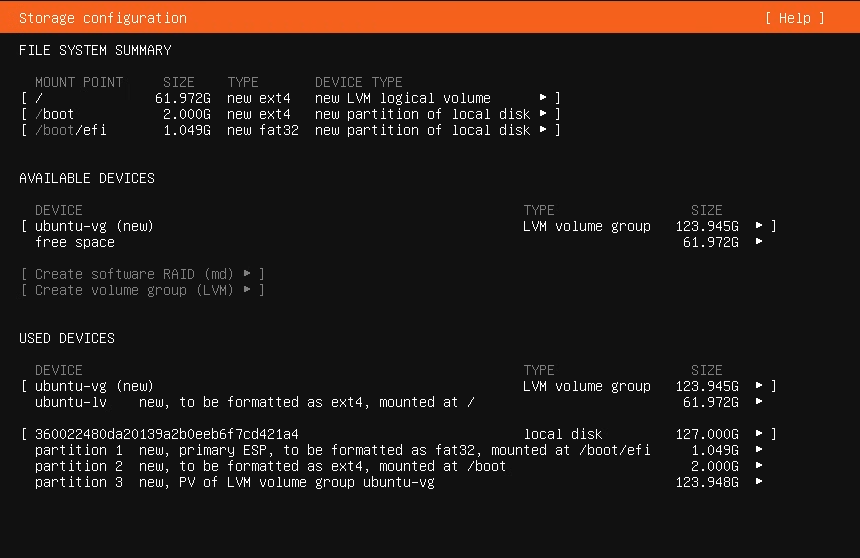Select partition 1 primary ESP row
Image resolution: width=860 pixels, height=558 pixels.
[x=399, y=450]
